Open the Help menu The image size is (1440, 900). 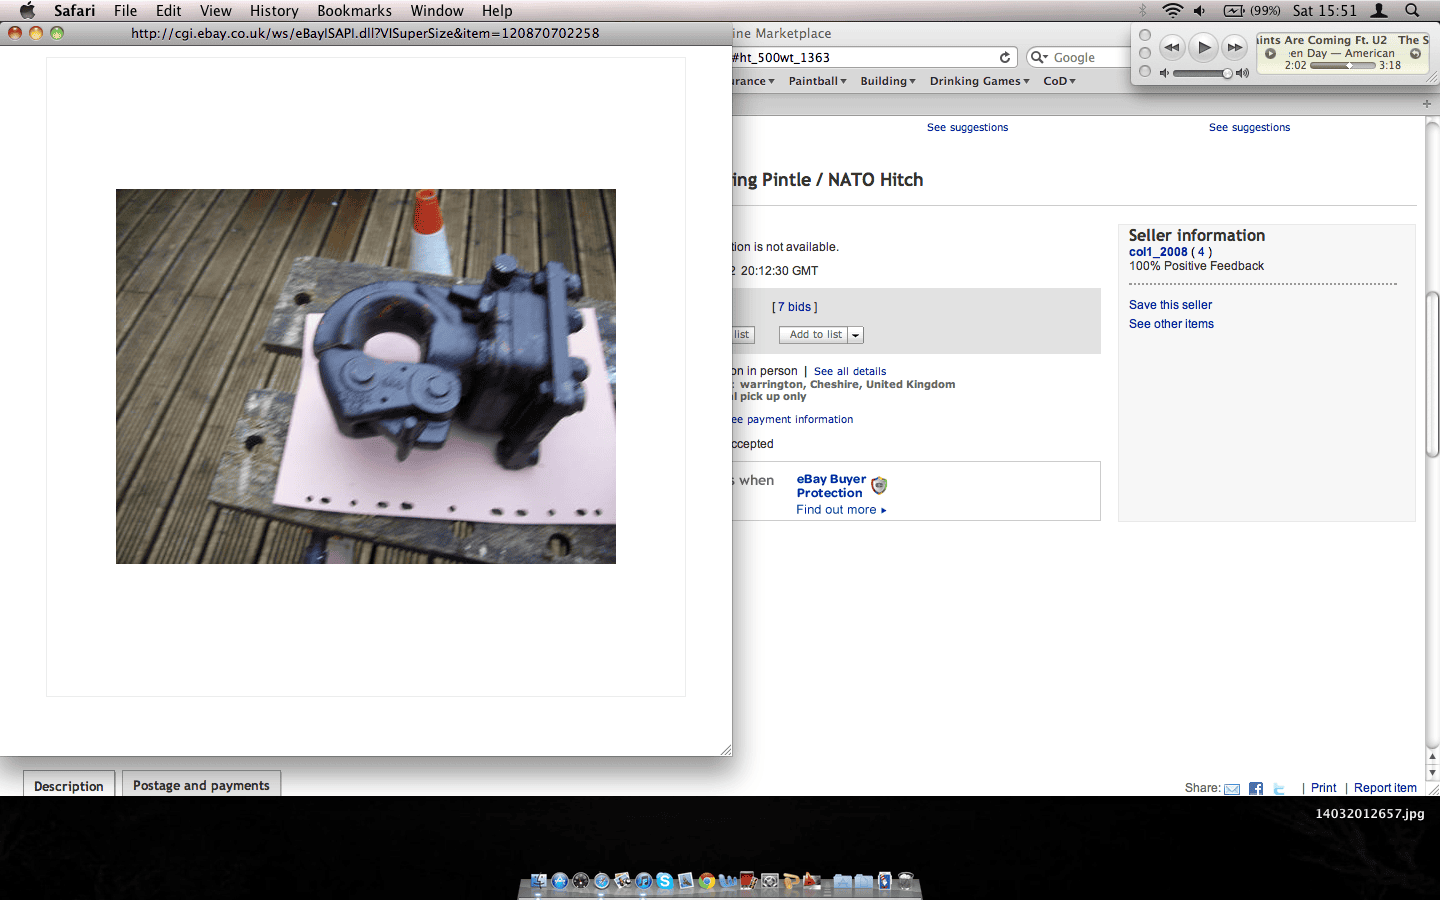[x=497, y=10]
